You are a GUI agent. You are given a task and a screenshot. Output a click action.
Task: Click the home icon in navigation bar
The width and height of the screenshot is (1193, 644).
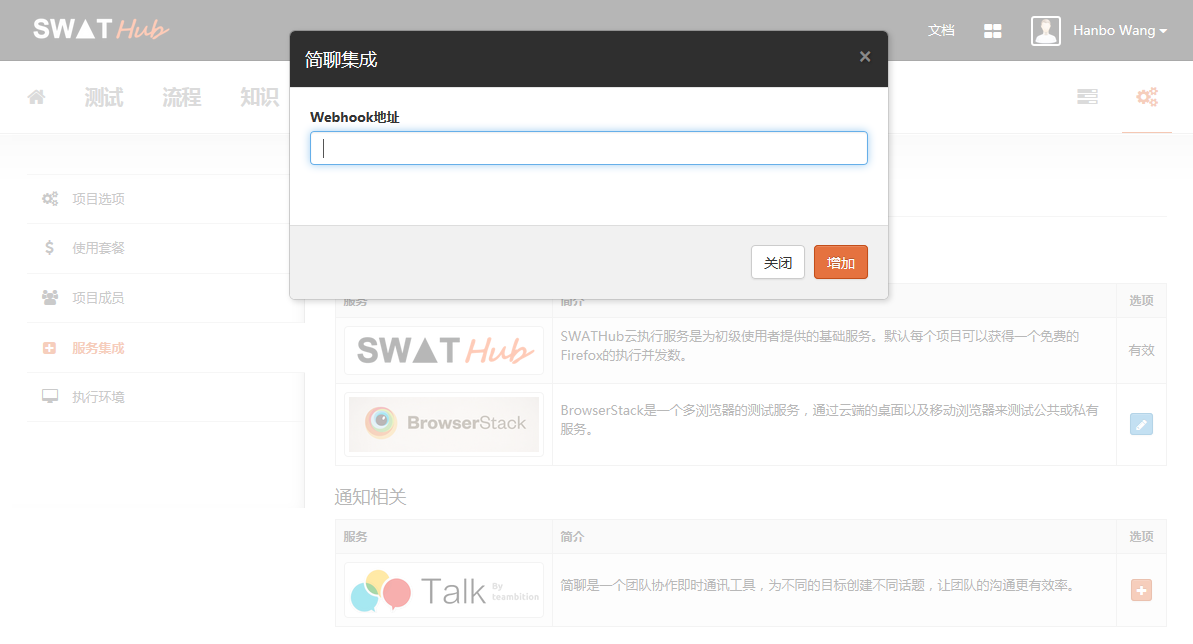click(36, 97)
